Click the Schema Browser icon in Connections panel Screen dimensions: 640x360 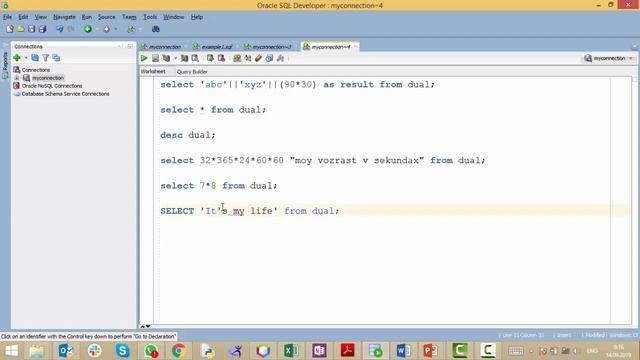point(56,58)
